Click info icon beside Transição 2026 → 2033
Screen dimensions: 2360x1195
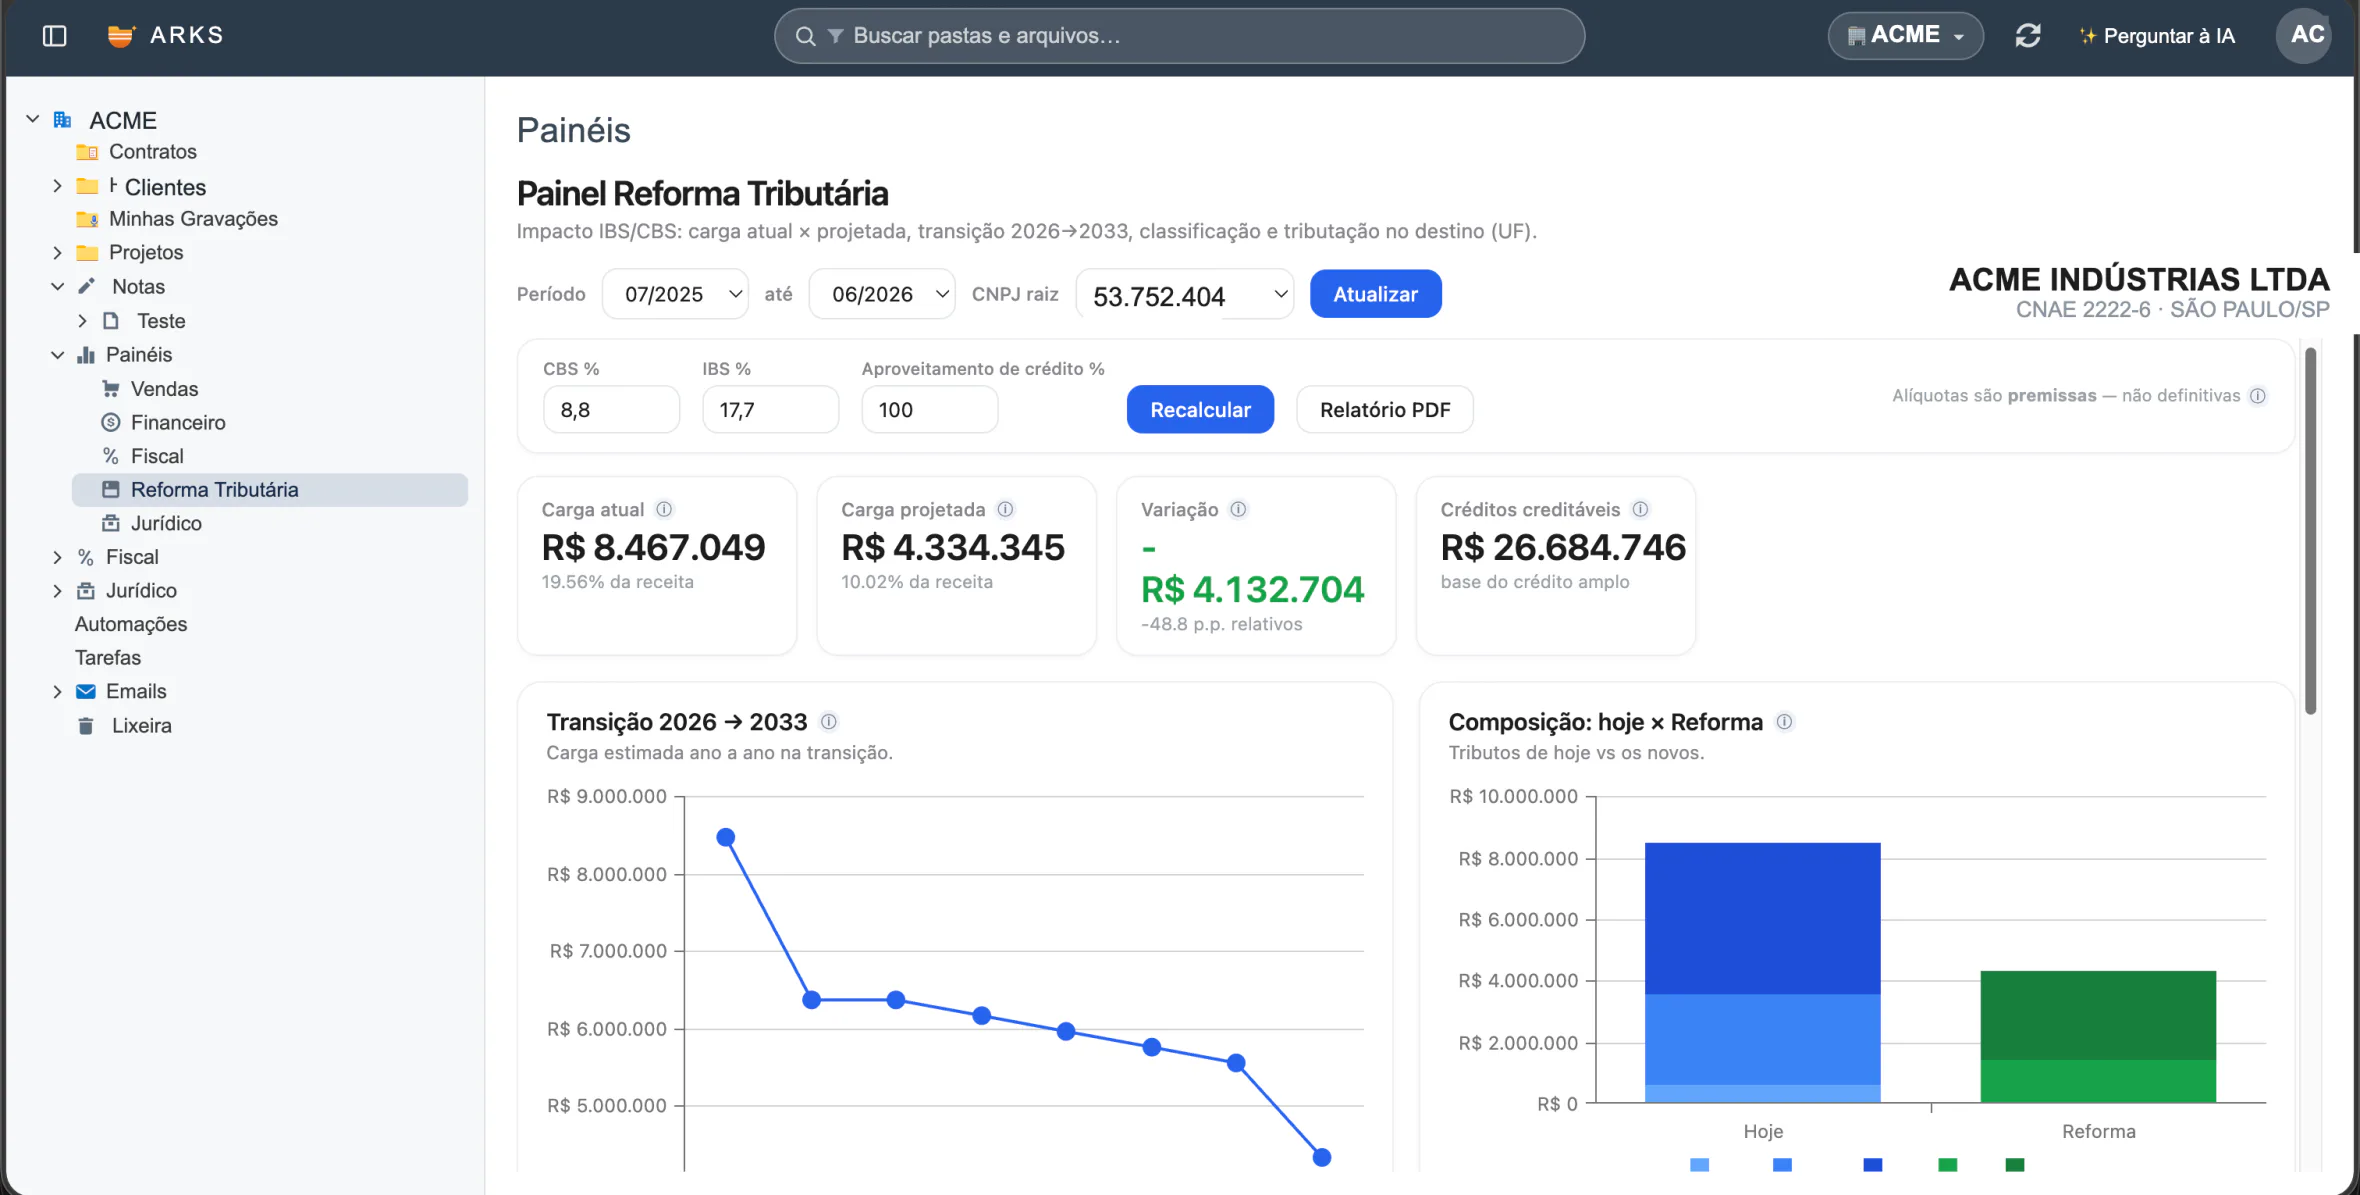coord(829,721)
